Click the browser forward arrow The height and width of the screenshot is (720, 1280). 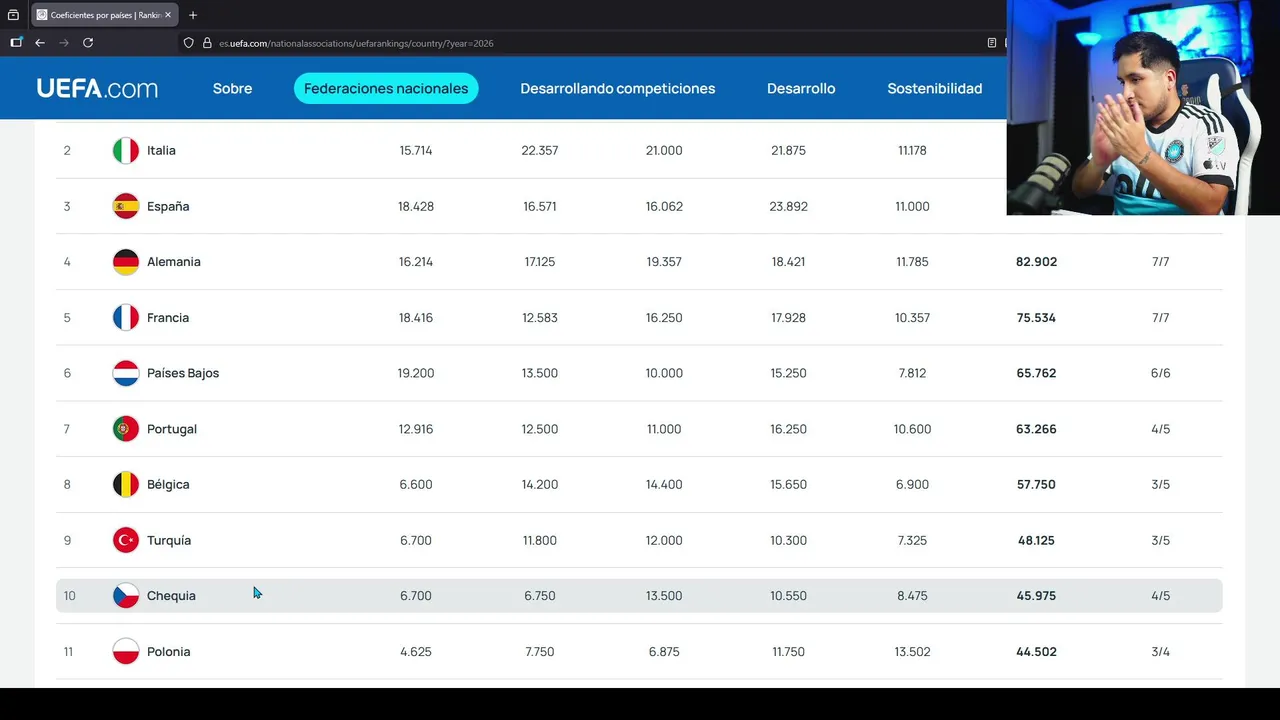(x=64, y=43)
